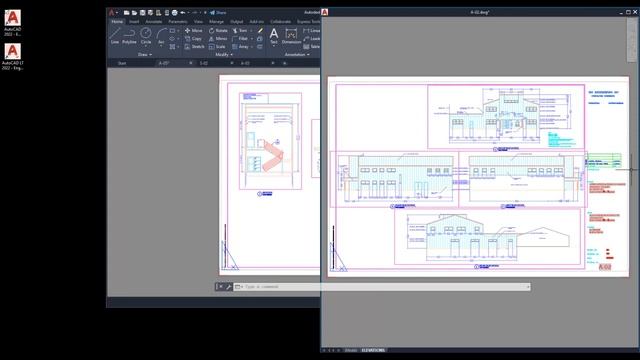Click the Save icon in Quick Access
The height and width of the screenshot is (360, 640).
tap(142, 13)
